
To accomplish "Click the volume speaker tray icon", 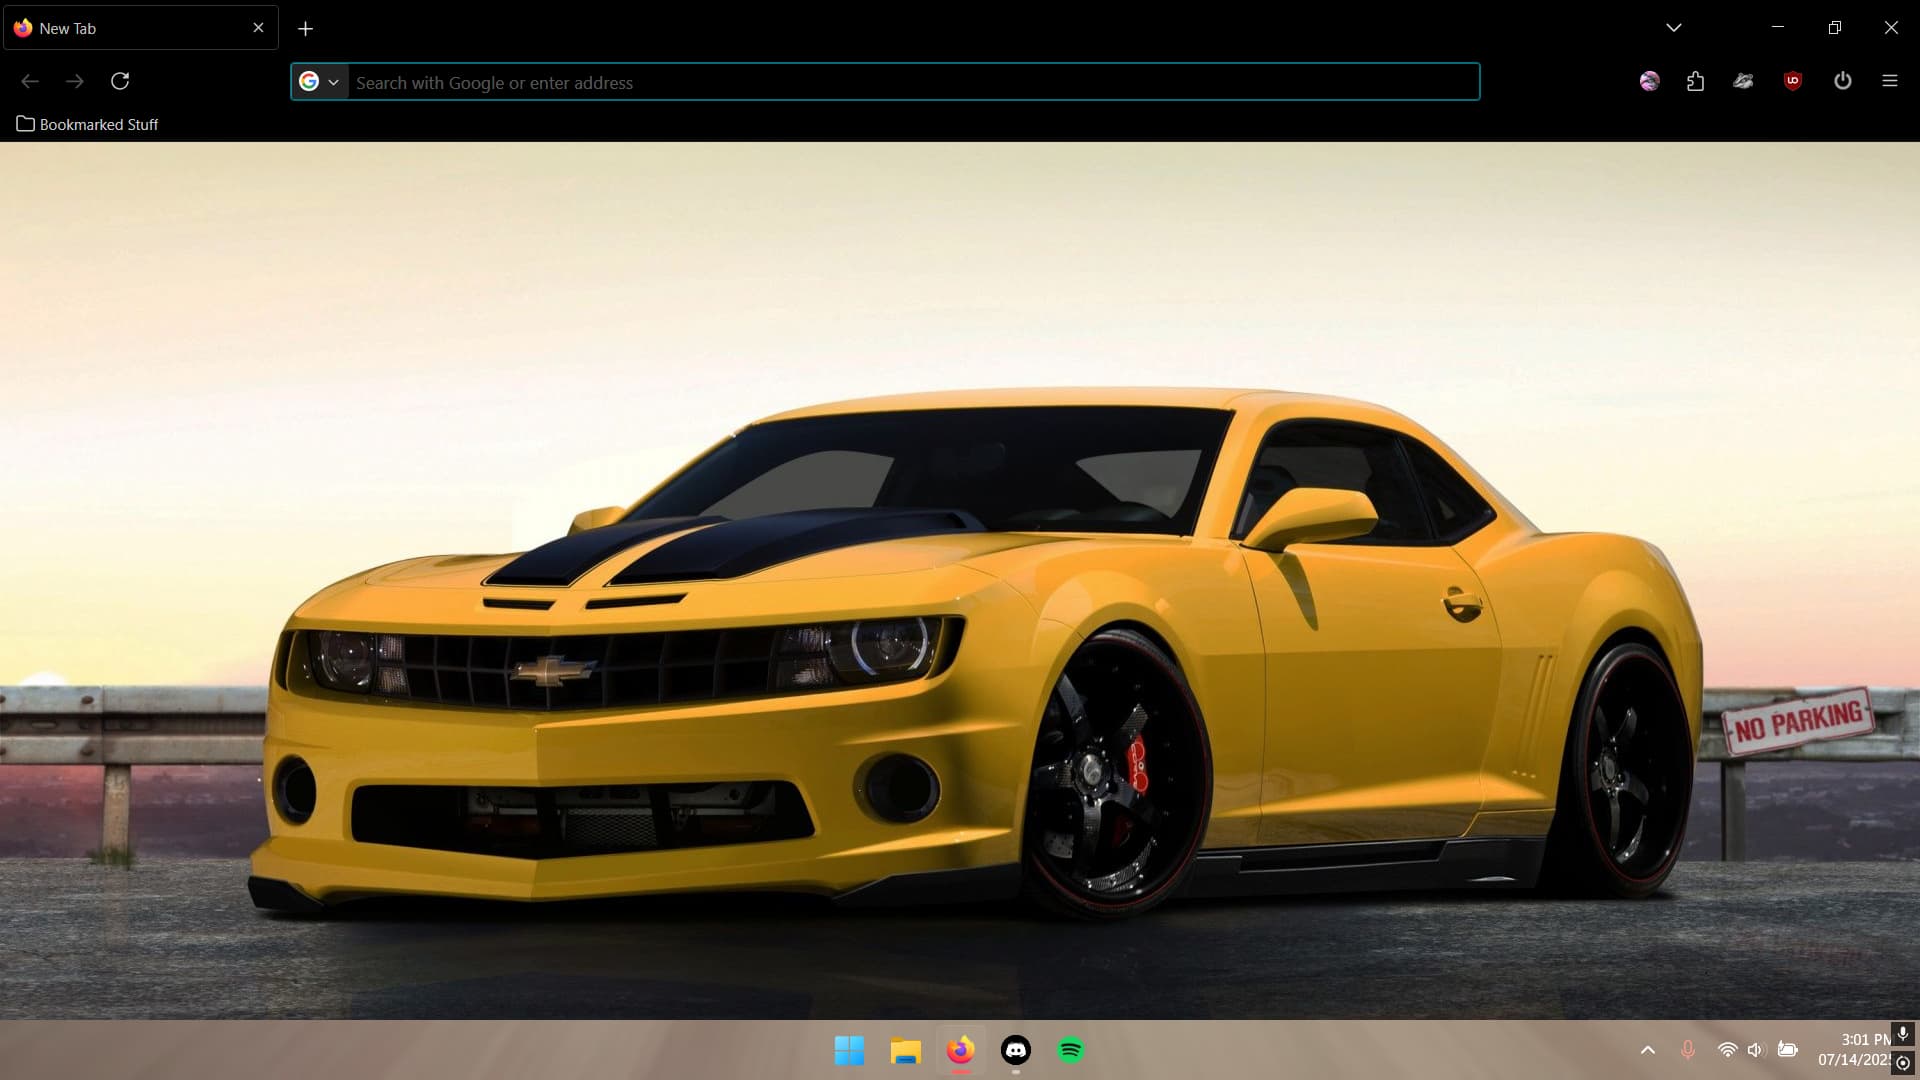I will [1756, 1050].
